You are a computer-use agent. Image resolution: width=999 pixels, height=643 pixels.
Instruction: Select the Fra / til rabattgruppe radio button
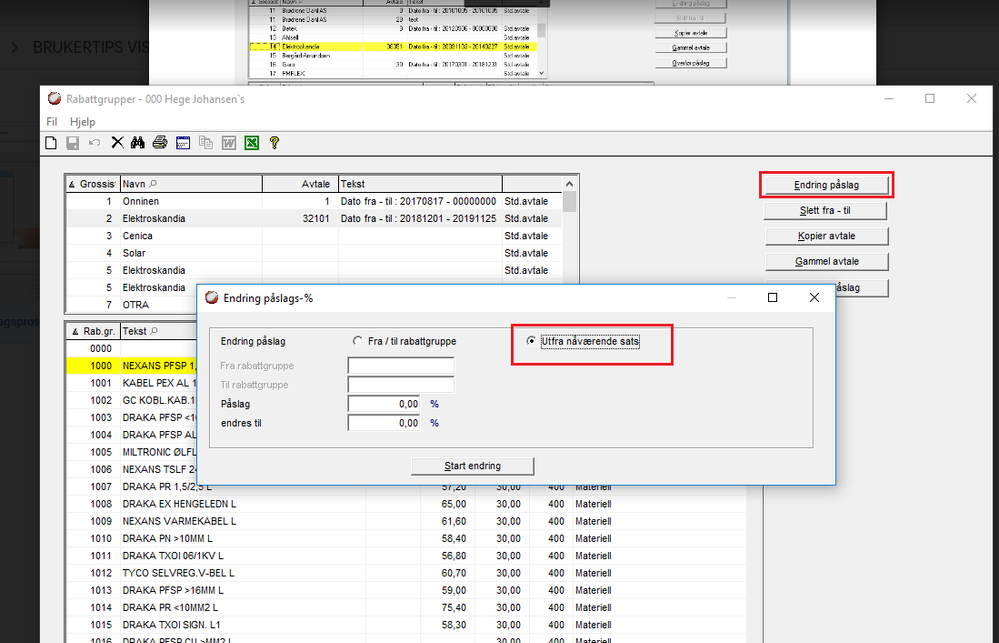[x=357, y=341]
